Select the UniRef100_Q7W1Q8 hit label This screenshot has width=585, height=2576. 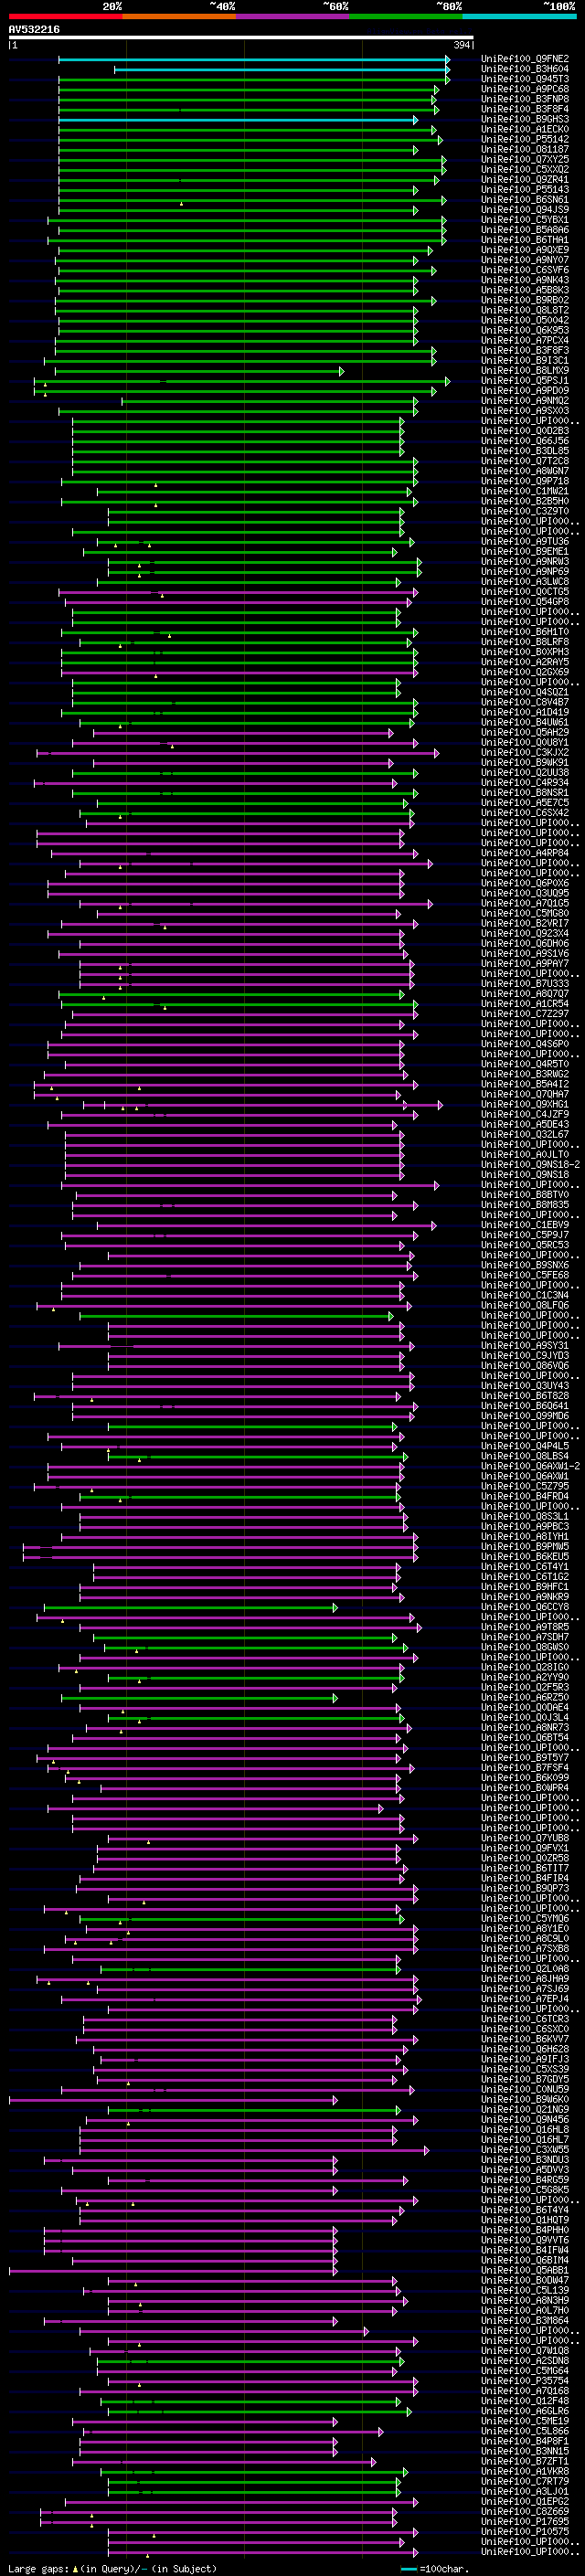pyautogui.click(x=525, y=2351)
